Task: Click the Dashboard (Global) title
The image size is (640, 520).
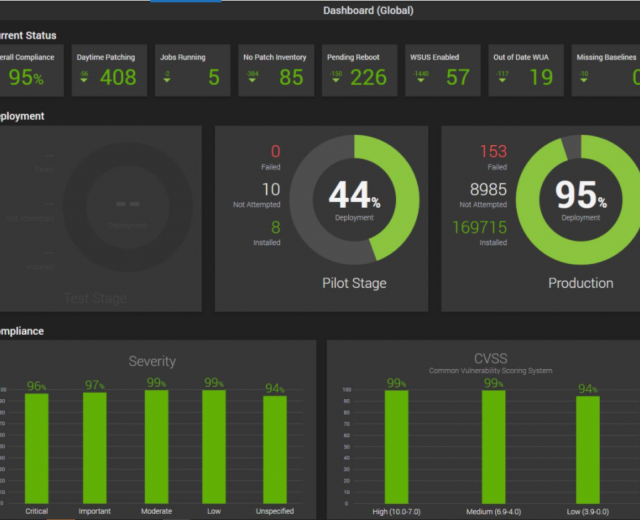Action: point(368,11)
